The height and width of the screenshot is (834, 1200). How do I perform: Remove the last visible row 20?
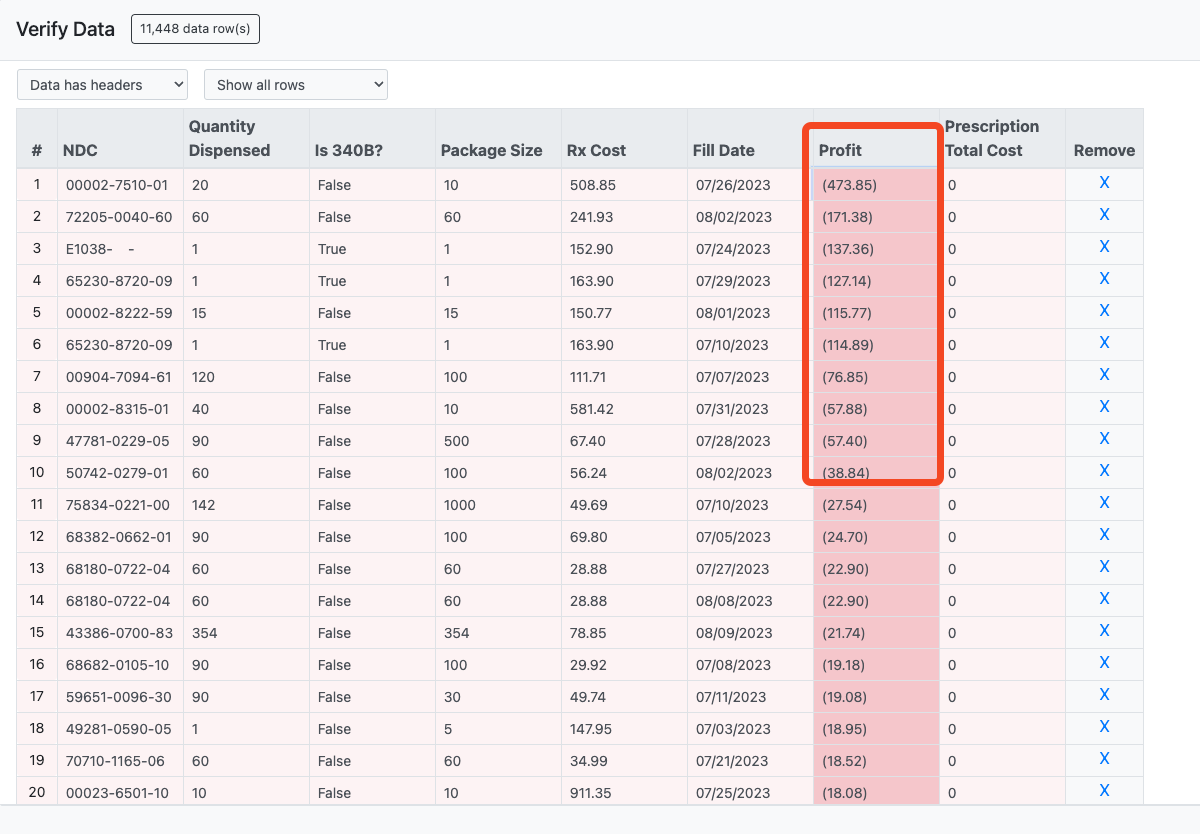(1103, 790)
